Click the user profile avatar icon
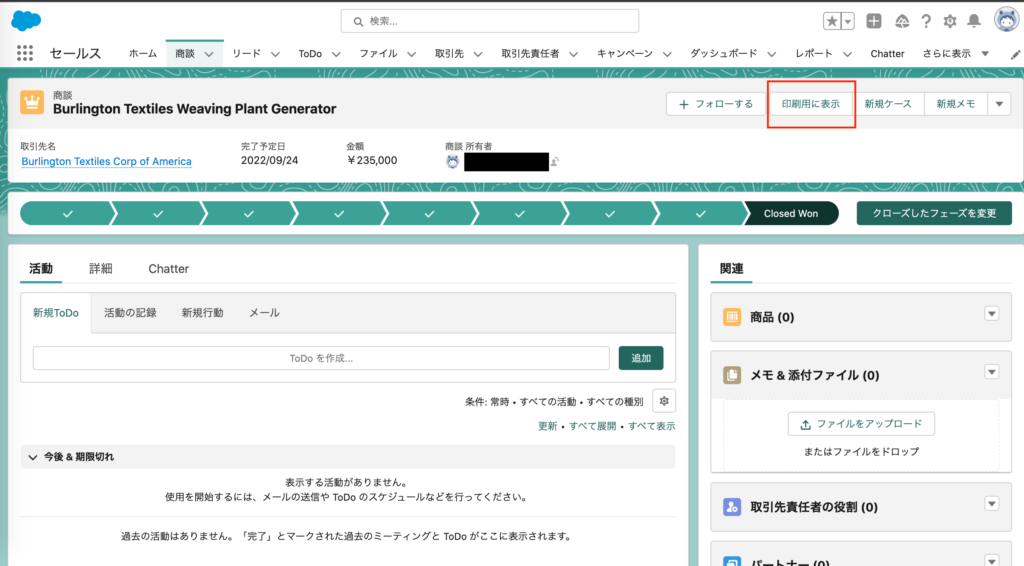1024x566 pixels. coord(1005,20)
